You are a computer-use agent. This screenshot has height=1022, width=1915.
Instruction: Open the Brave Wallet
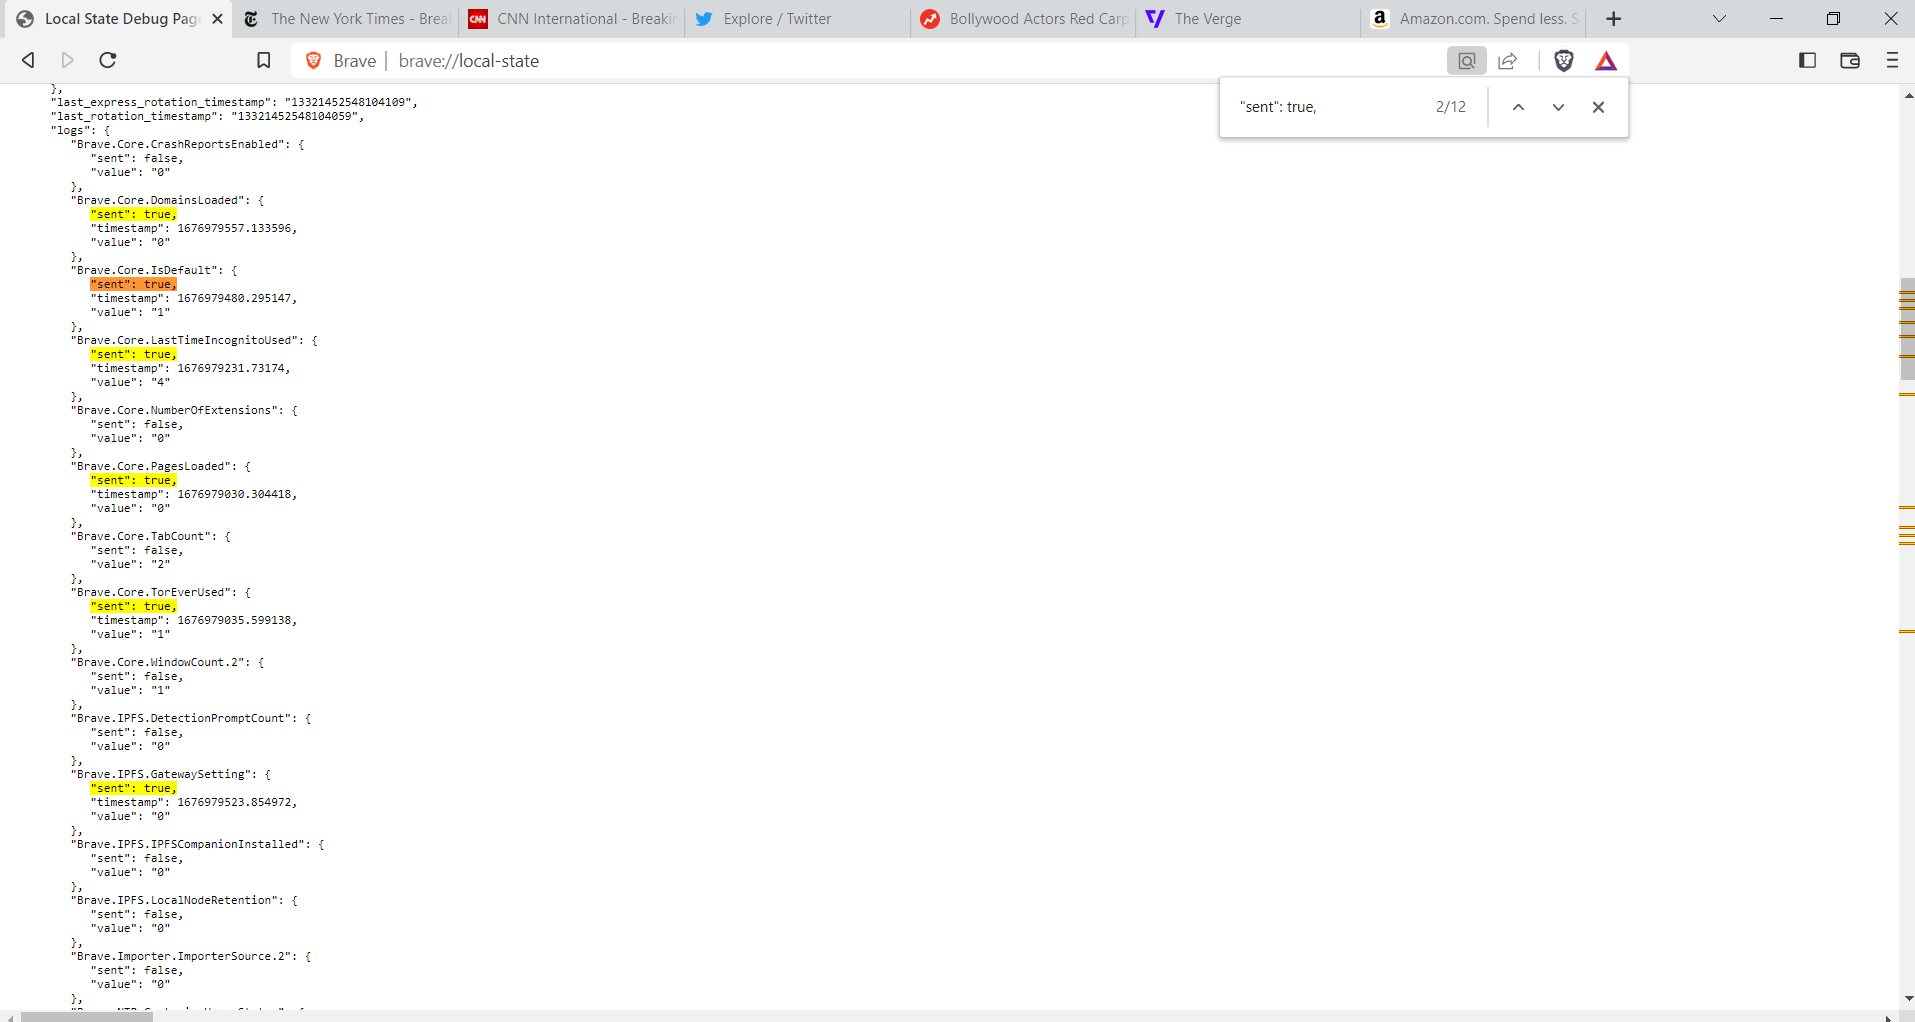[1849, 60]
